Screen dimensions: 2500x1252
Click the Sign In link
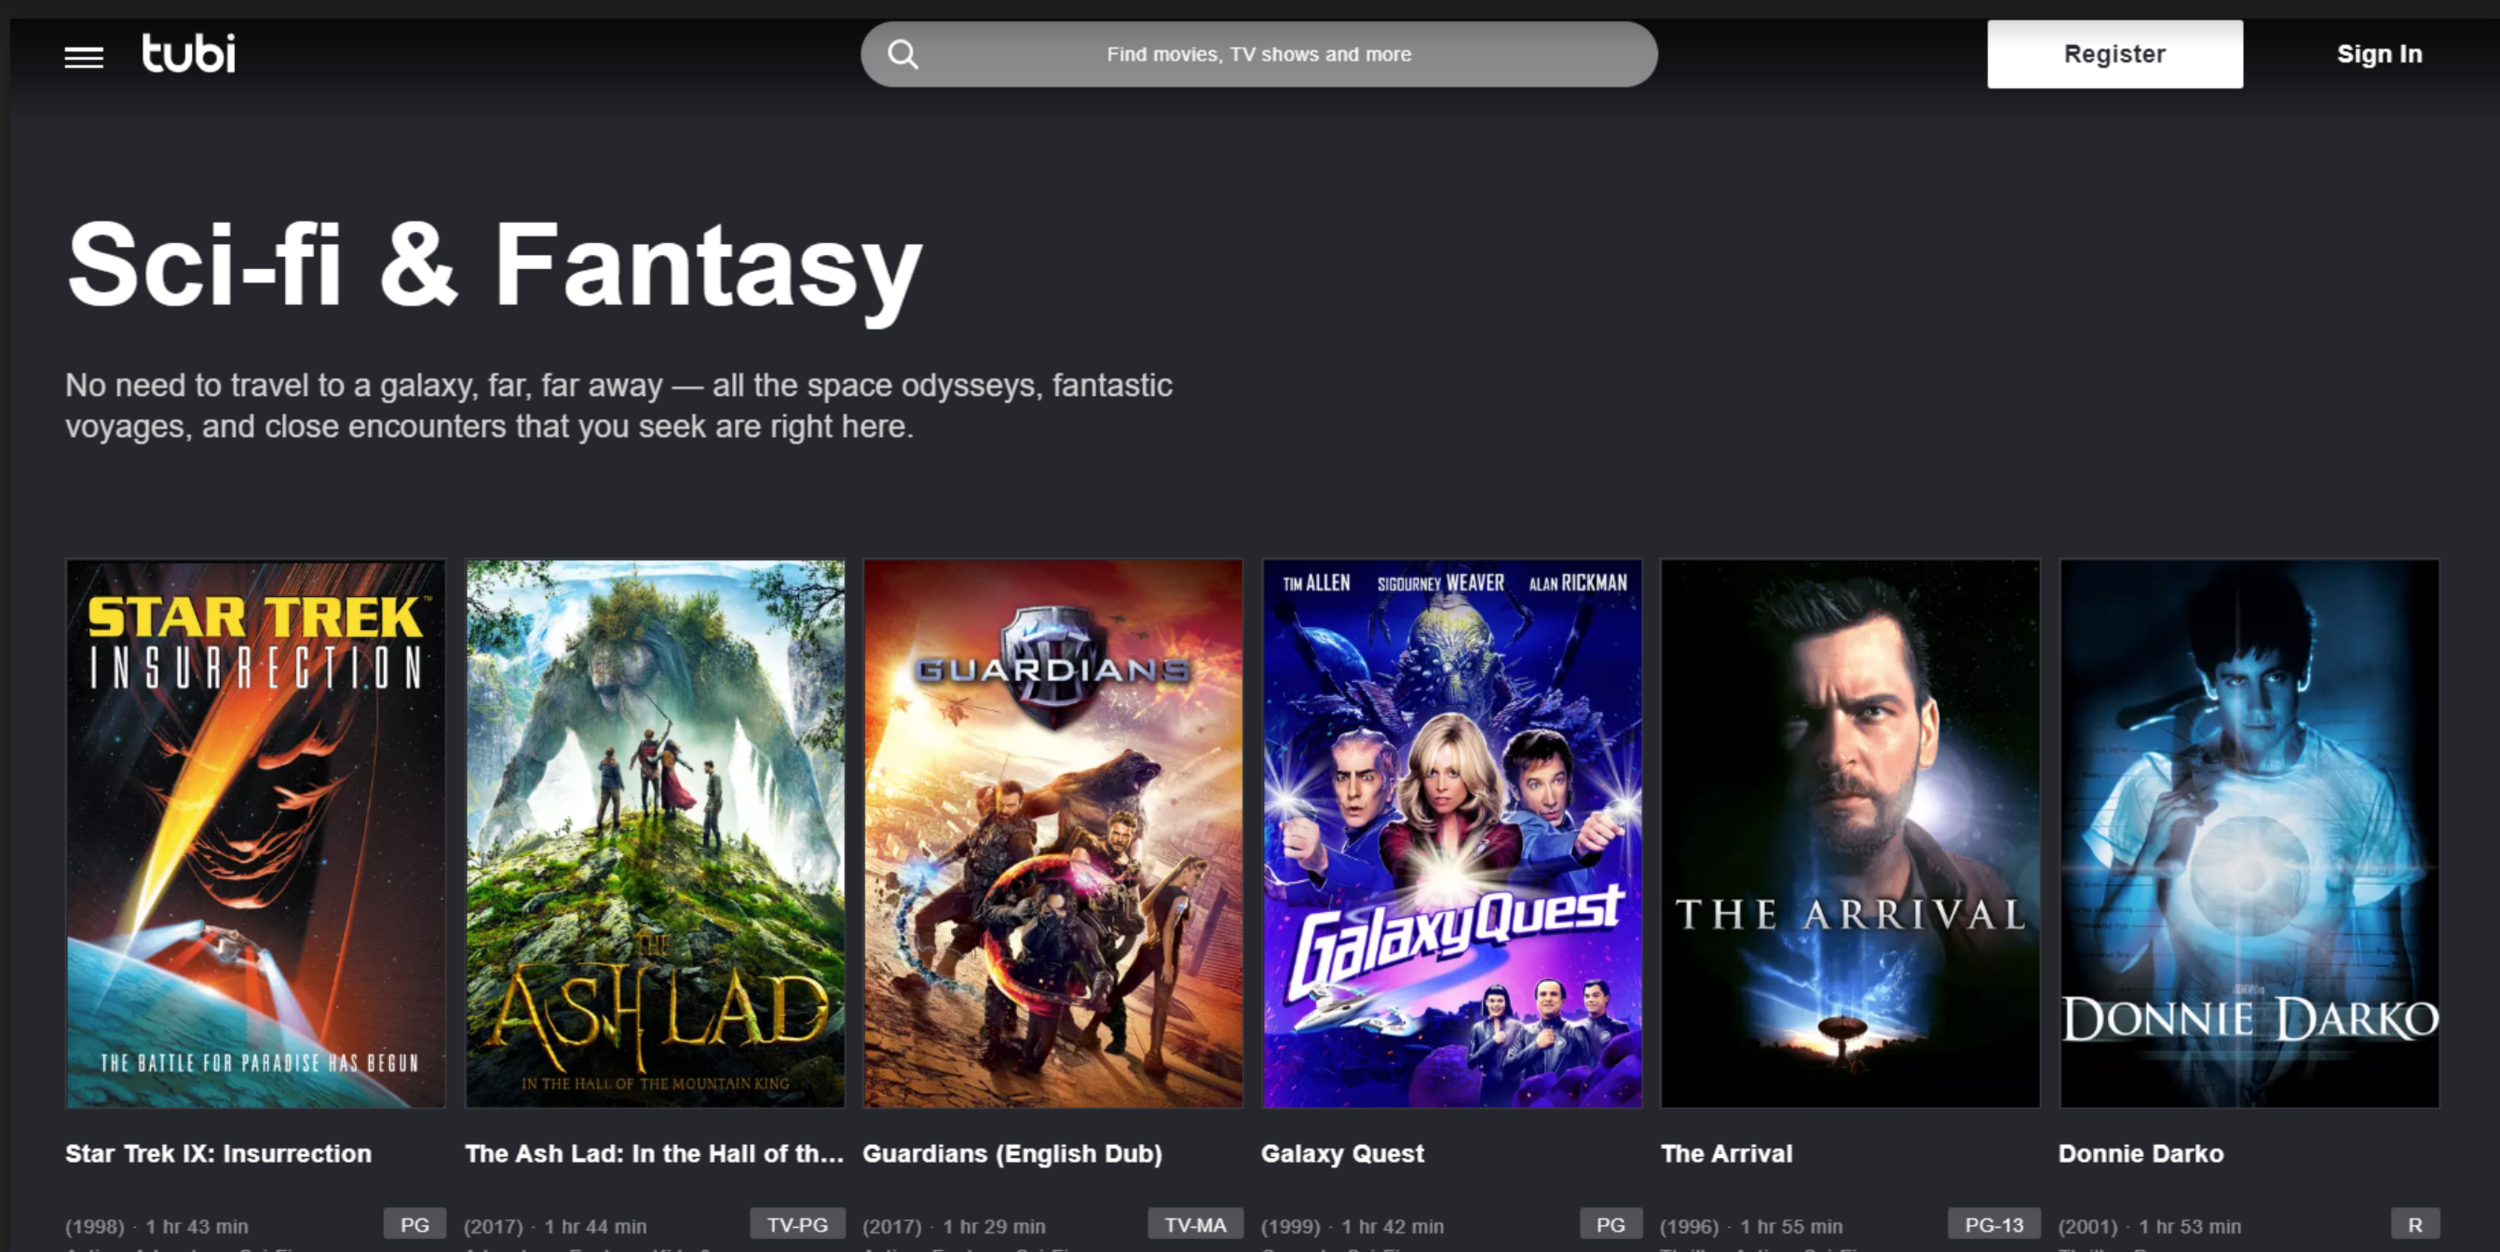[x=2378, y=54]
